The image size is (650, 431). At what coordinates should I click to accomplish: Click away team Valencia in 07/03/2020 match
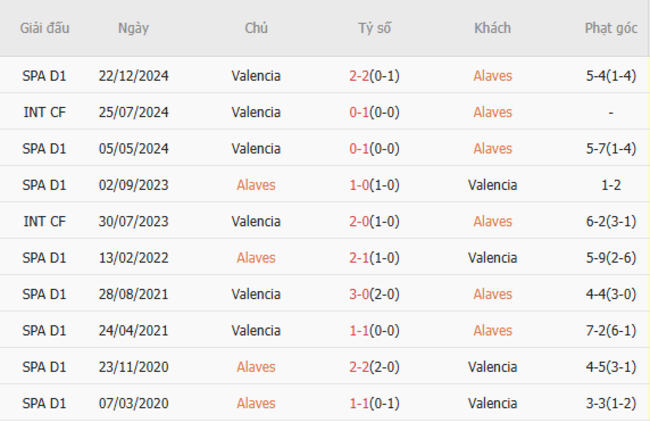[x=492, y=403]
